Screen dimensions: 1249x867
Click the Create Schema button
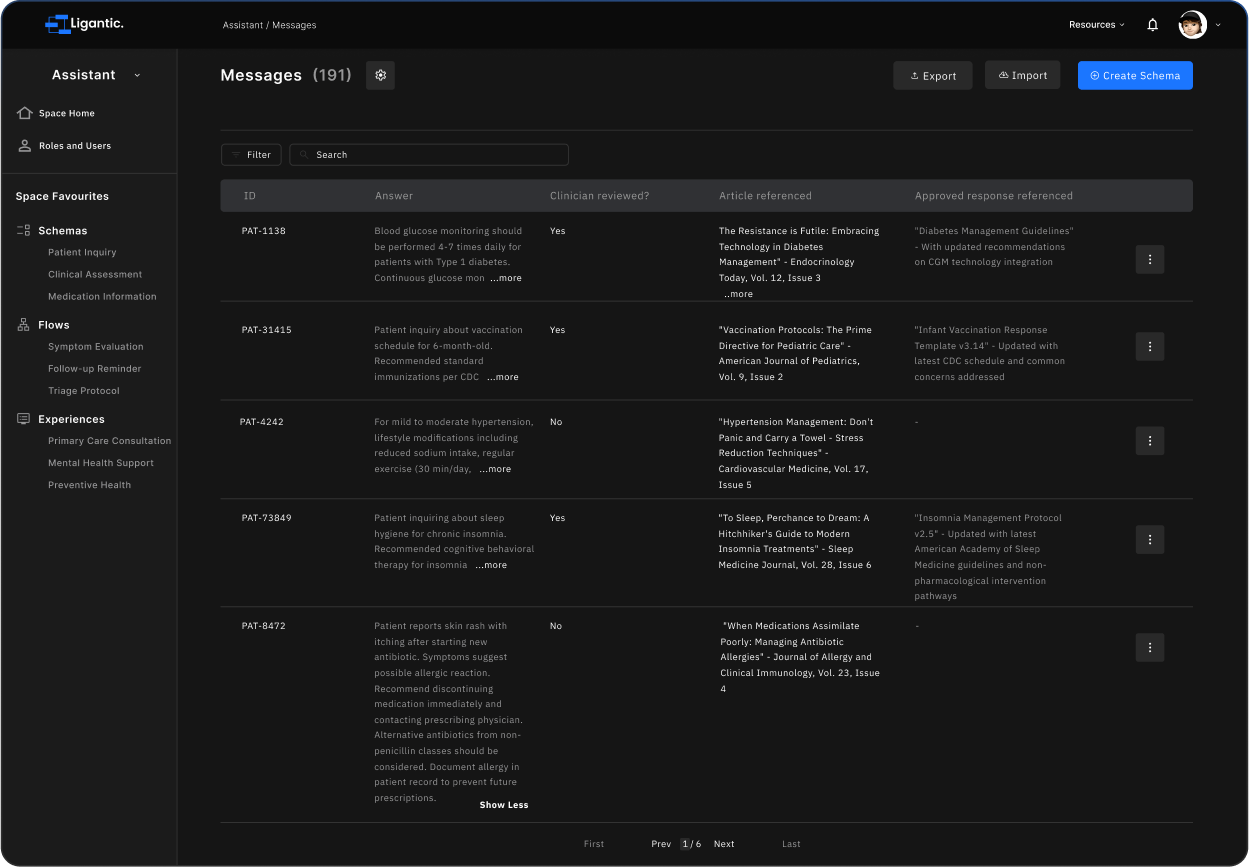coord(1135,75)
